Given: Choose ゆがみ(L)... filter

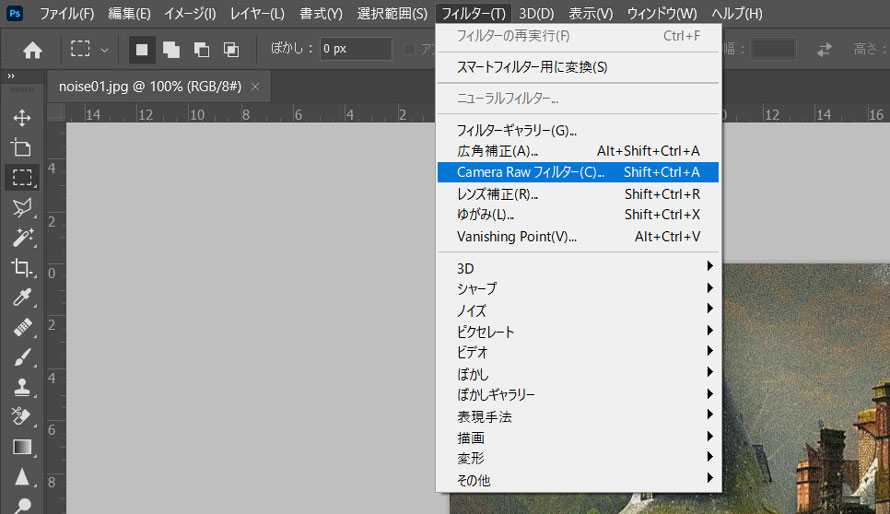Looking at the screenshot, I should coord(578,214).
